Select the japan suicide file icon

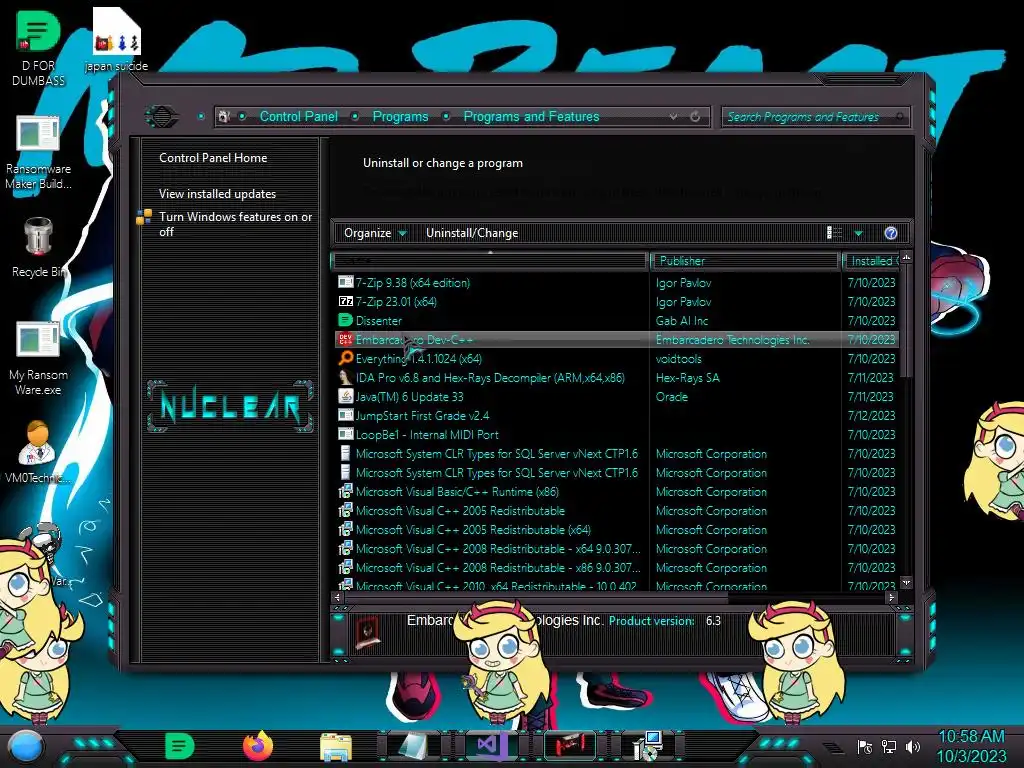pyautogui.click(x=116, y=40)
